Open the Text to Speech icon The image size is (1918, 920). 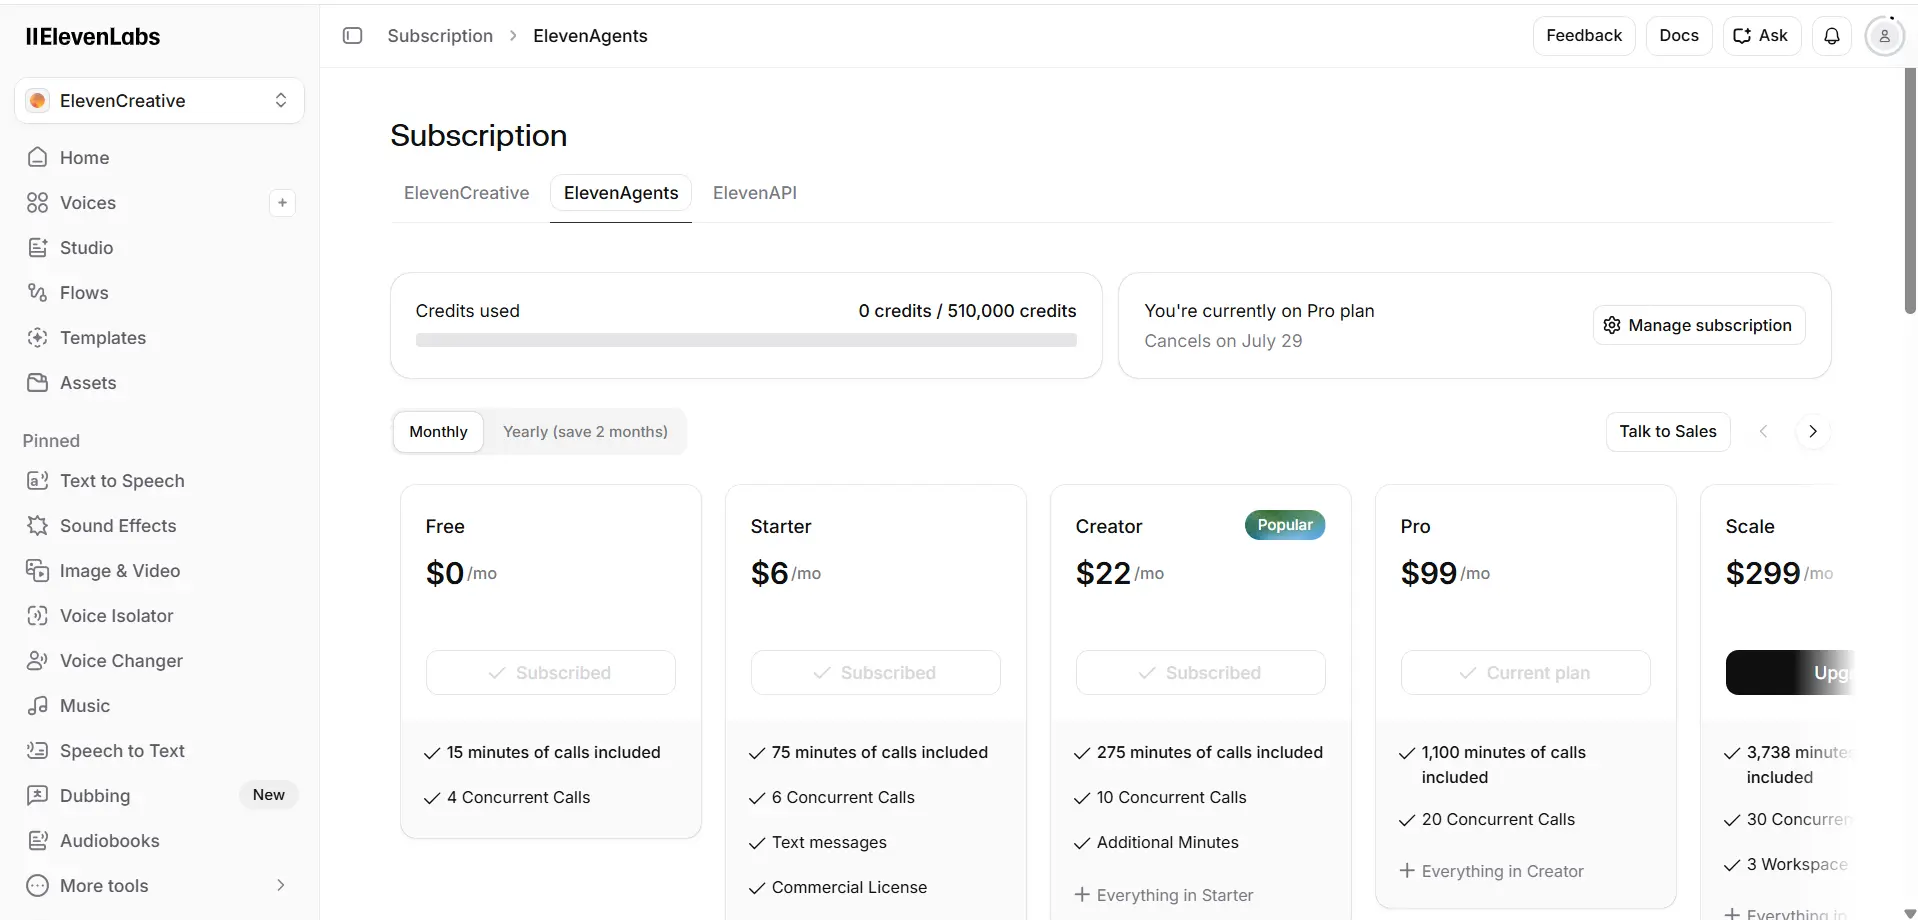coord(38,481)
